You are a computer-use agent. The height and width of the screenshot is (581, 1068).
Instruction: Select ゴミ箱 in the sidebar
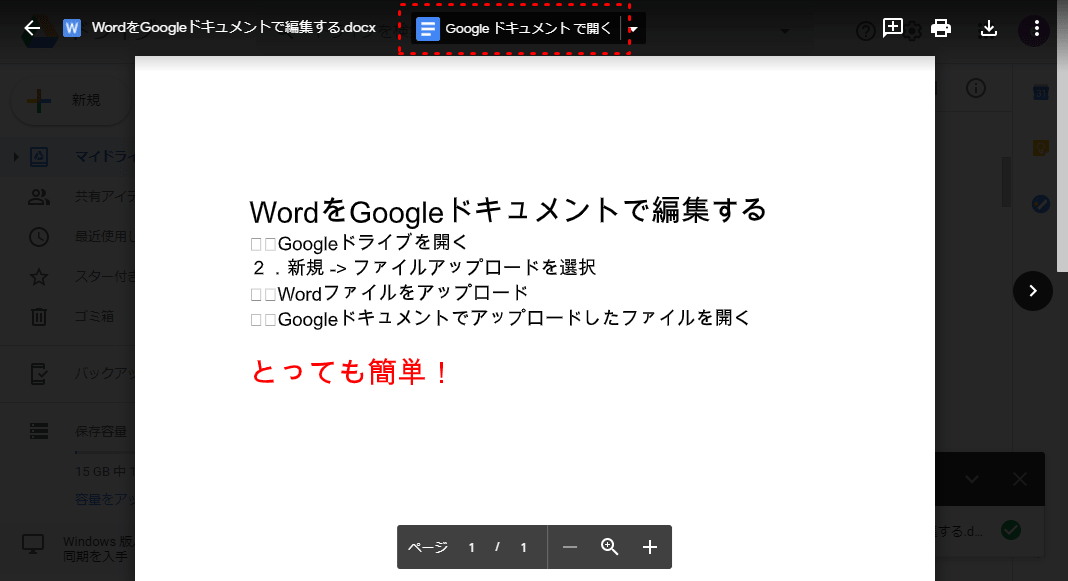point(95,317)
